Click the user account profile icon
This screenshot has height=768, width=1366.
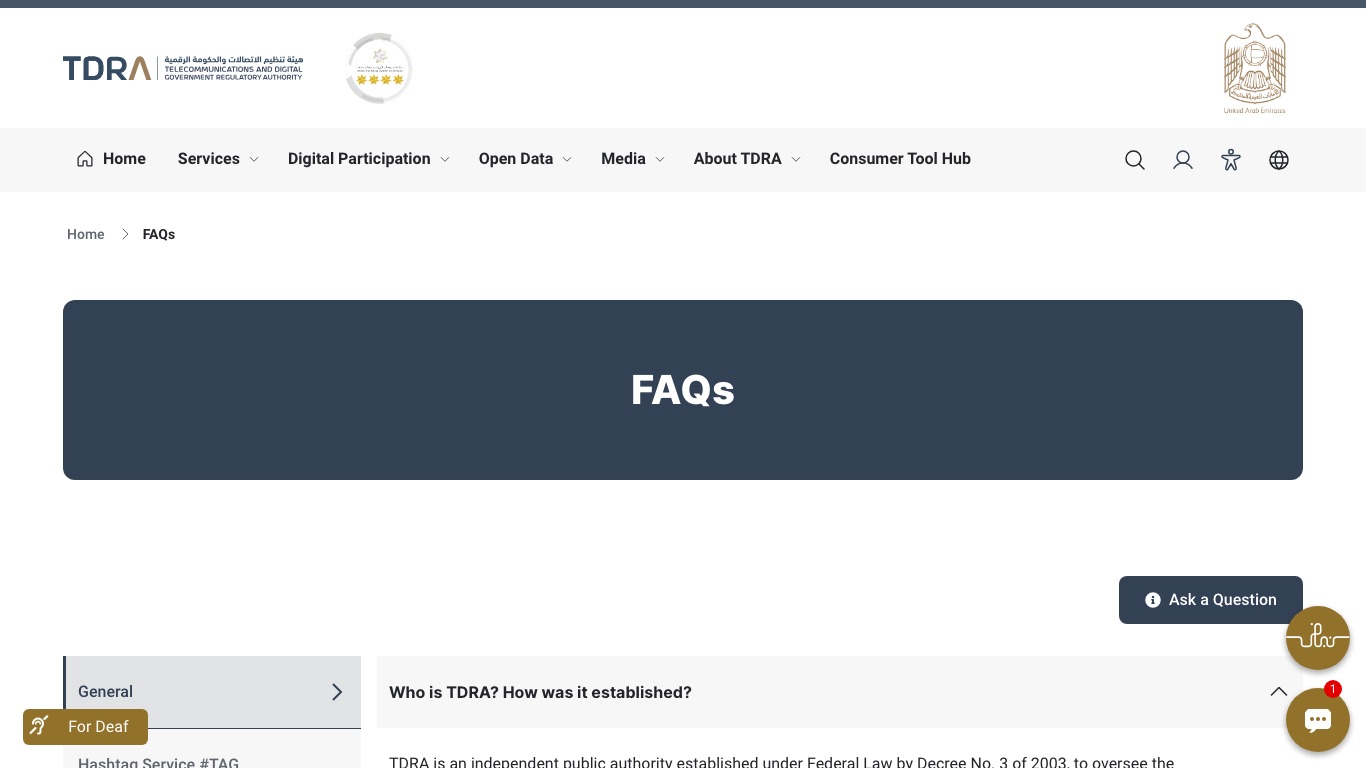[x=1183, y=160]
